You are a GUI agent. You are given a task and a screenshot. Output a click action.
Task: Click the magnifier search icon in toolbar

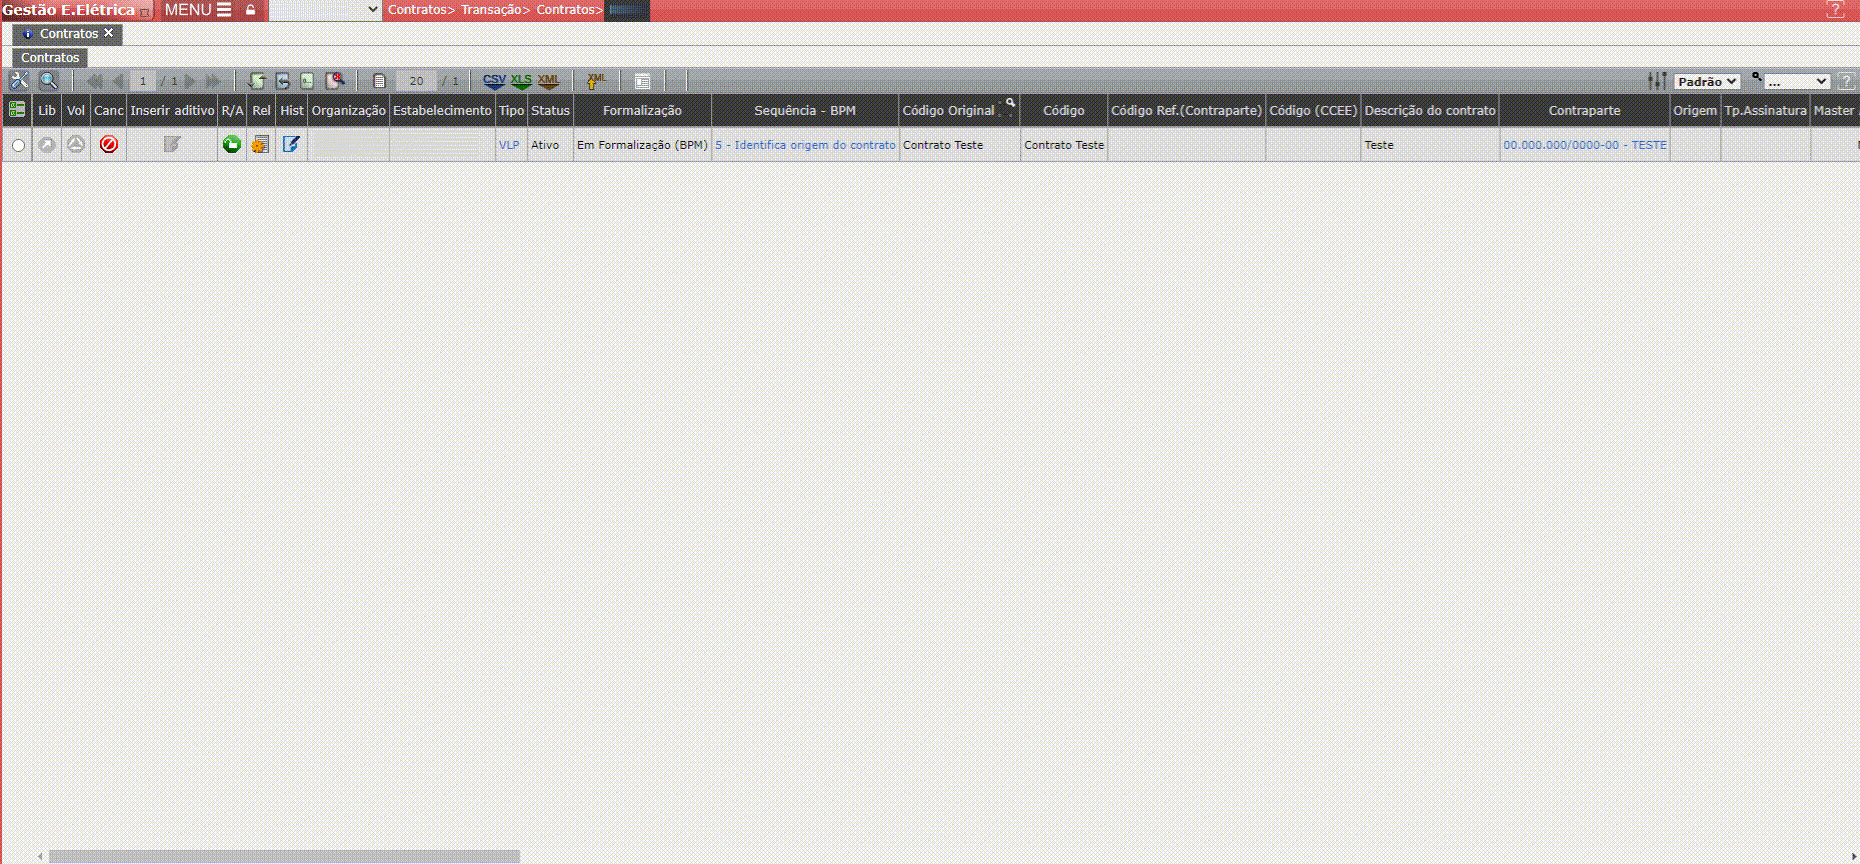[x=48, y=81]
